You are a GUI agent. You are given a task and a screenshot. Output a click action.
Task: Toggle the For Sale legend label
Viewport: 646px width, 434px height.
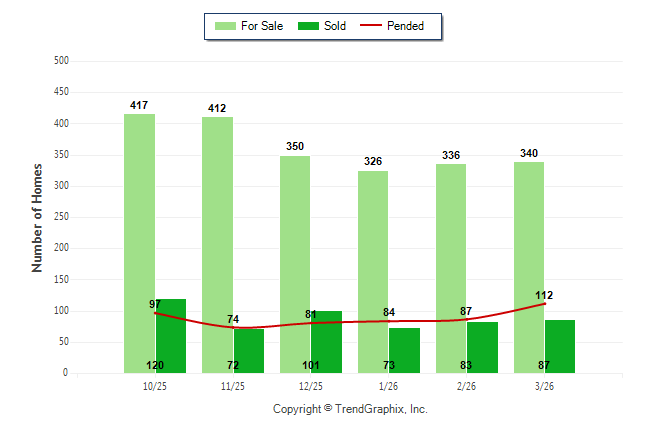pos(264,26)
